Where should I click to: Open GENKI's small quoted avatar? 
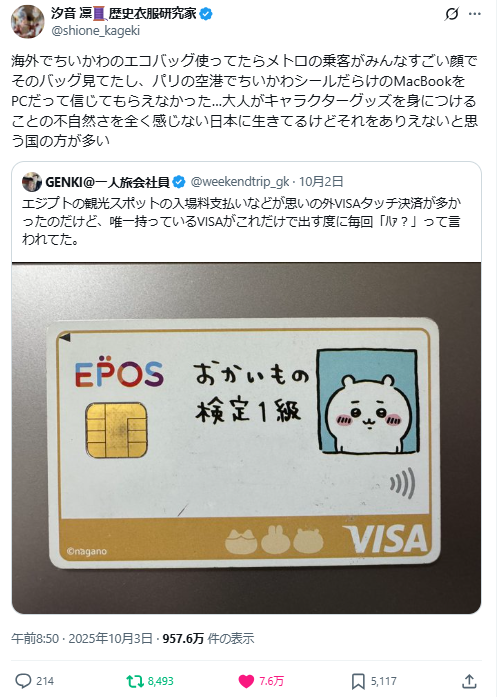(32, 182)
